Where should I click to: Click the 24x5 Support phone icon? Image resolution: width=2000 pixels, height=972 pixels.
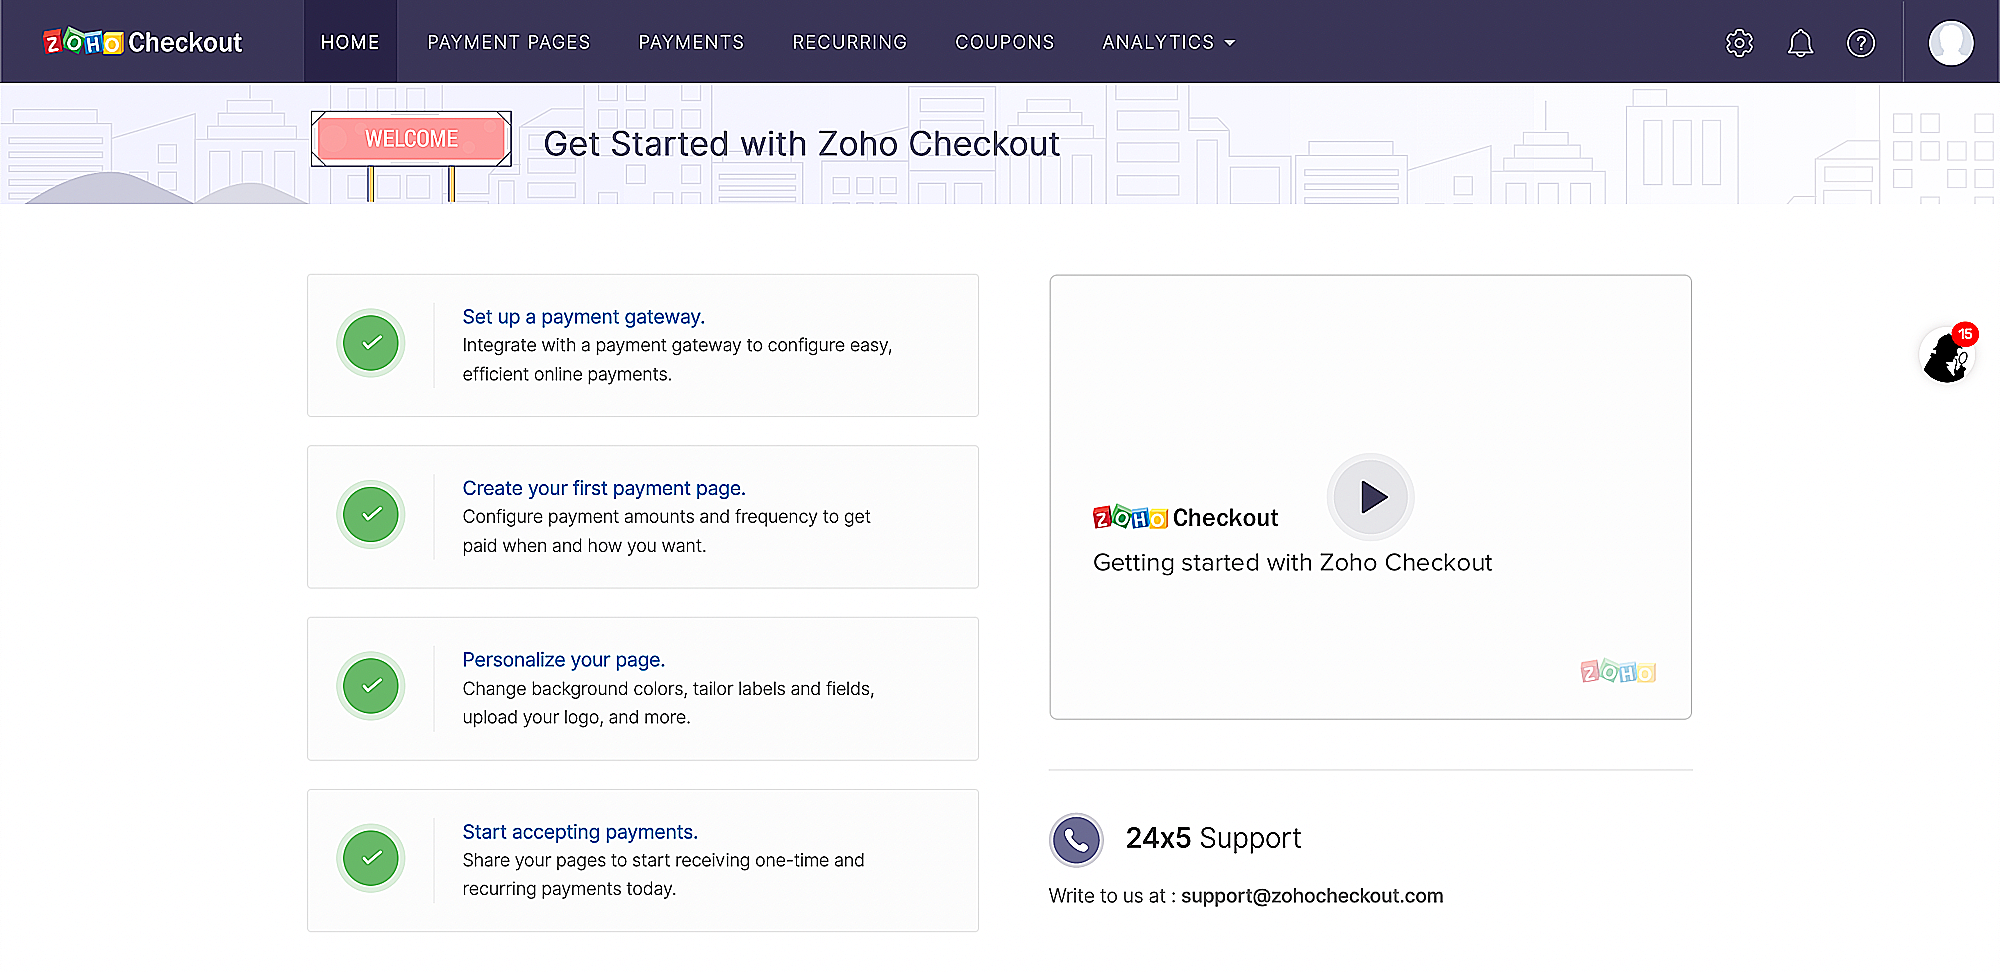click(x=1076, y=839)
